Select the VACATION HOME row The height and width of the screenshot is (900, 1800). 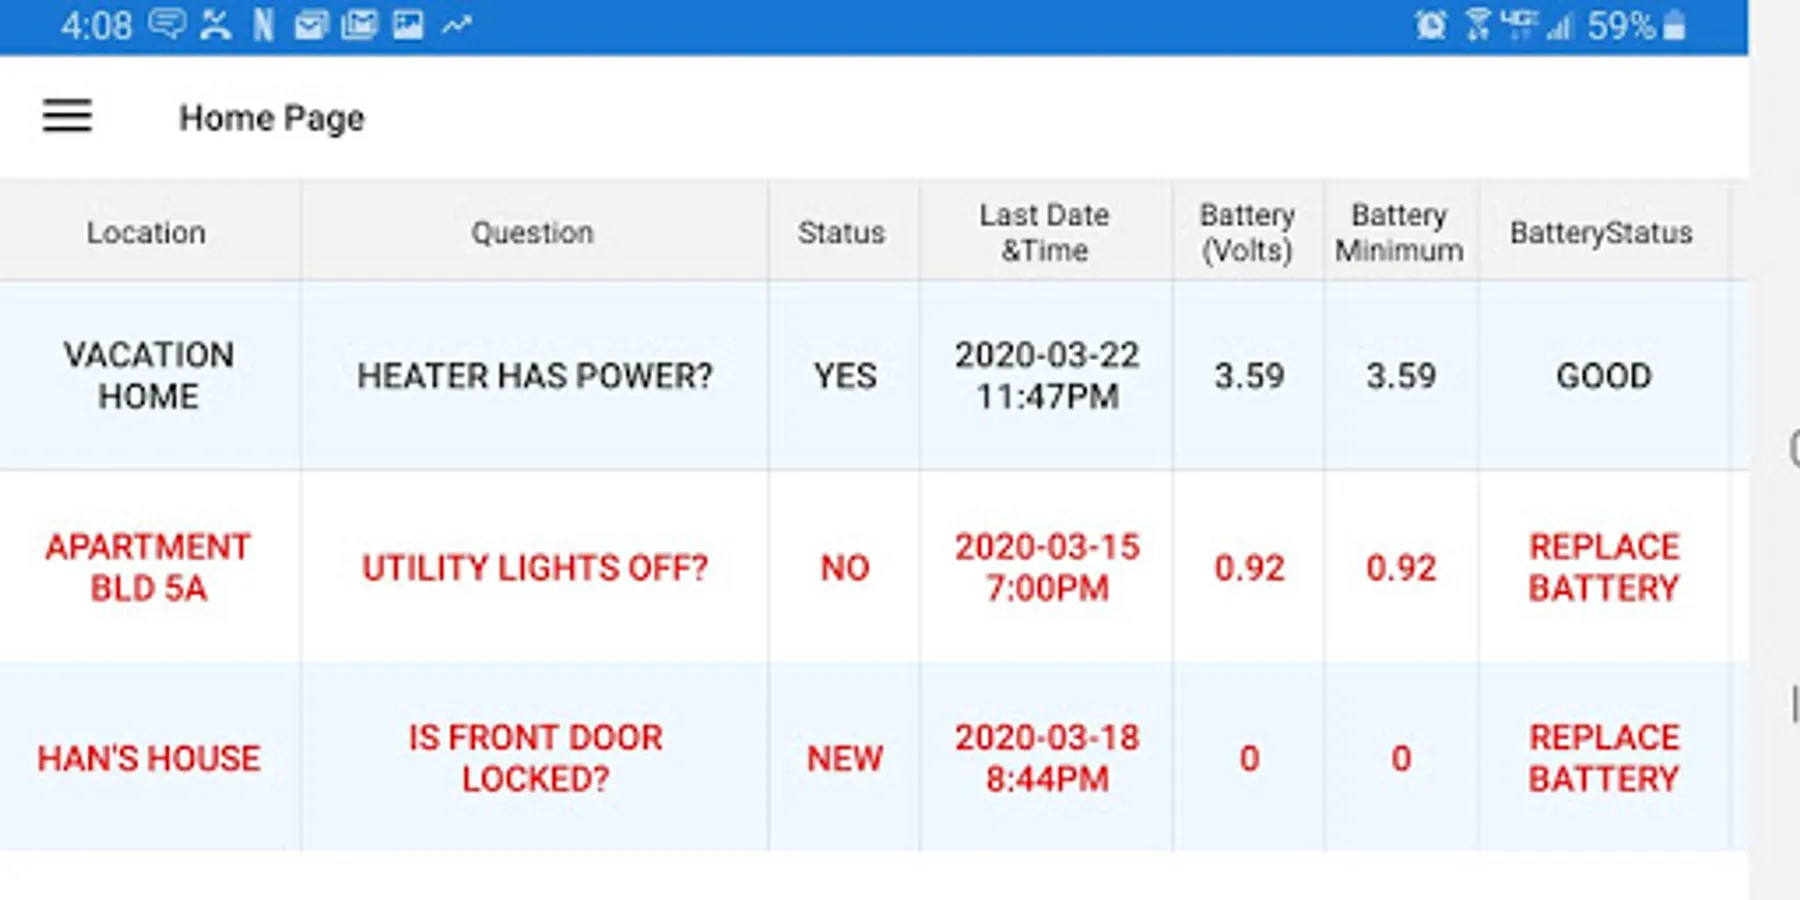(x=148, y=375)
